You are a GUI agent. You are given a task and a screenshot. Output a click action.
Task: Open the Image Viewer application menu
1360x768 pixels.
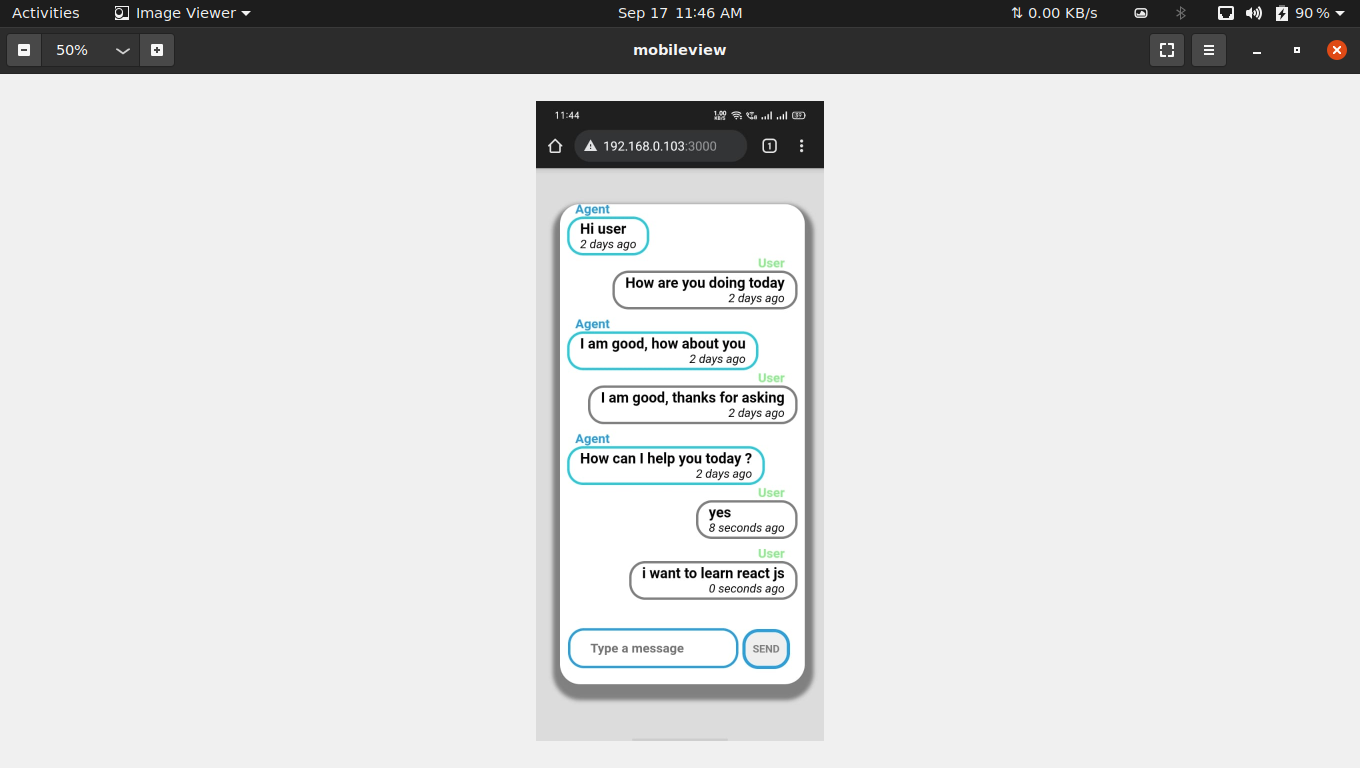[x=181, y=13]
